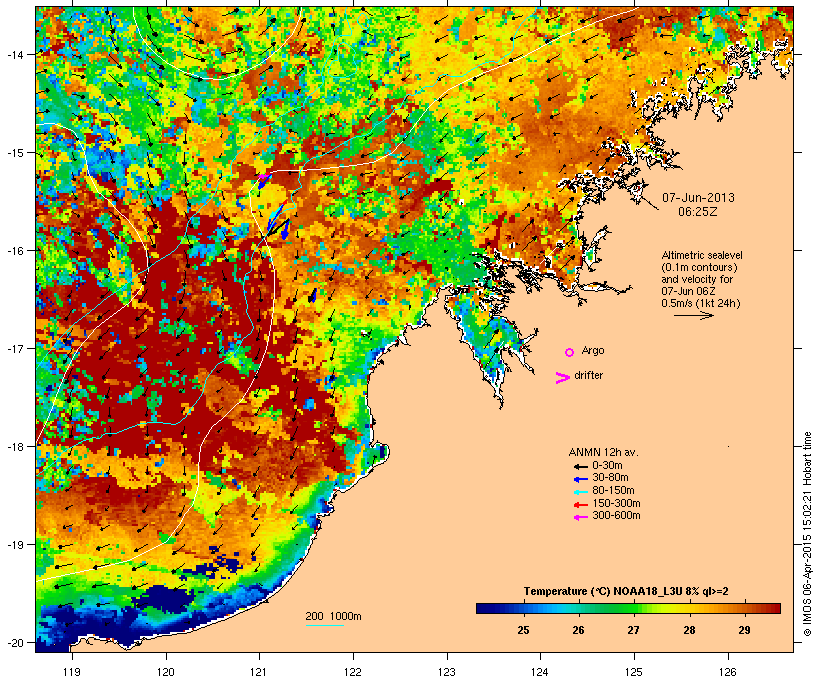Click the 'ANMN 12h av.' heading
Image resolution: width=820 pixels, height=680 pixels.
[x=603, y=452]
